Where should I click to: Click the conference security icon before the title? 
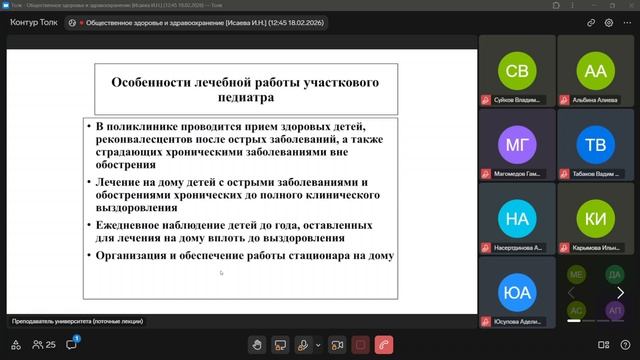(72, 23)
